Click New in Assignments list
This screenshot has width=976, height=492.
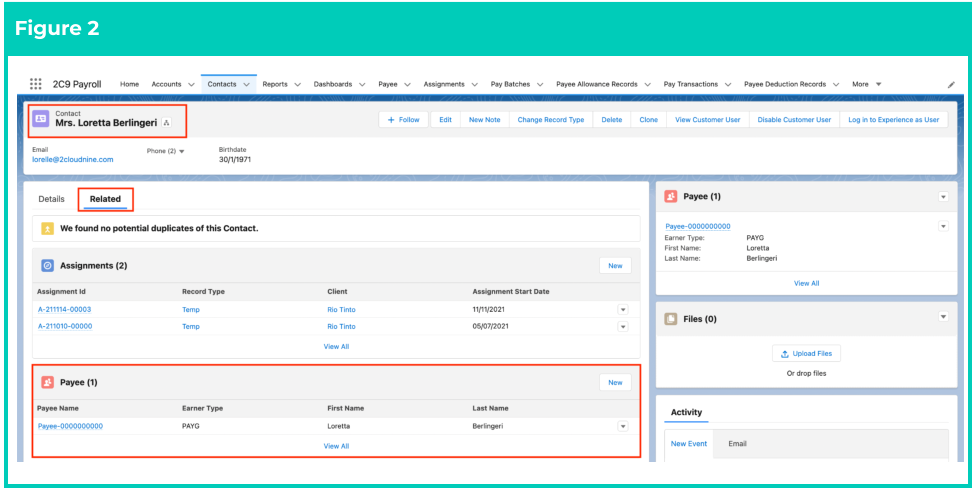click(x=615, y=265)
